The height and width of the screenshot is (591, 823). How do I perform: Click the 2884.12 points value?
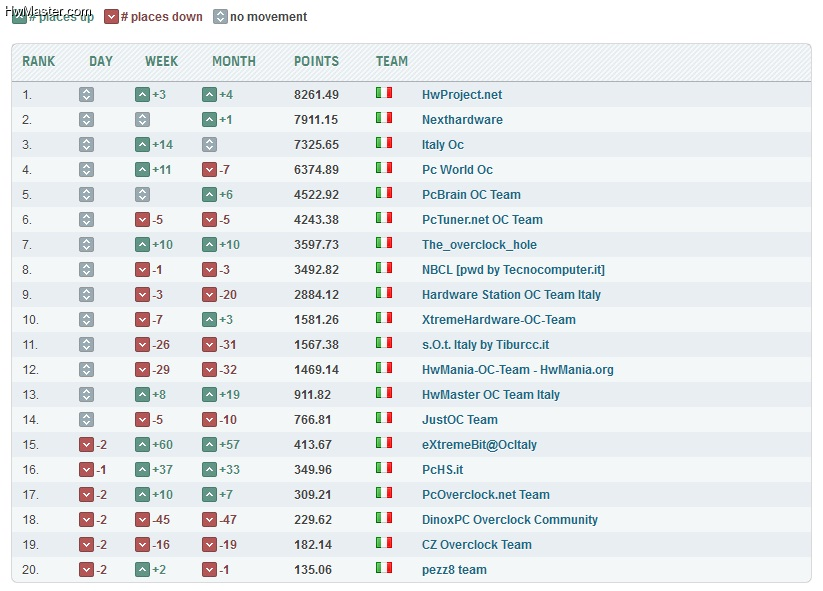(x=316, y=294)
